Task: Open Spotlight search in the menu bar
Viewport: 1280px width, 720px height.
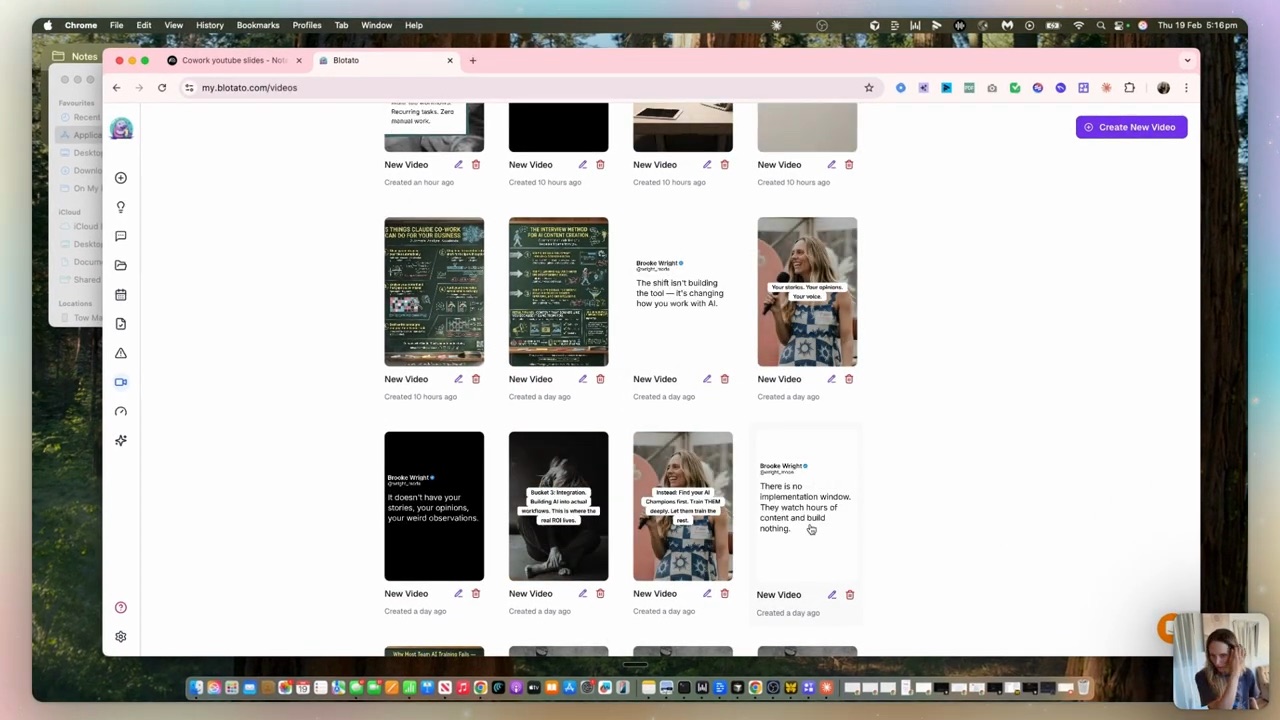Action: [x=1101, y=25]
